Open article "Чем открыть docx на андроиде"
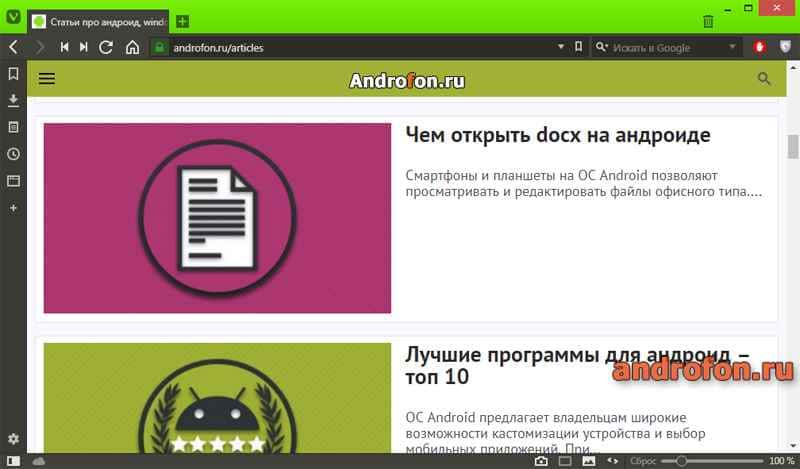800x469 pixels. [x=558, y=135]
